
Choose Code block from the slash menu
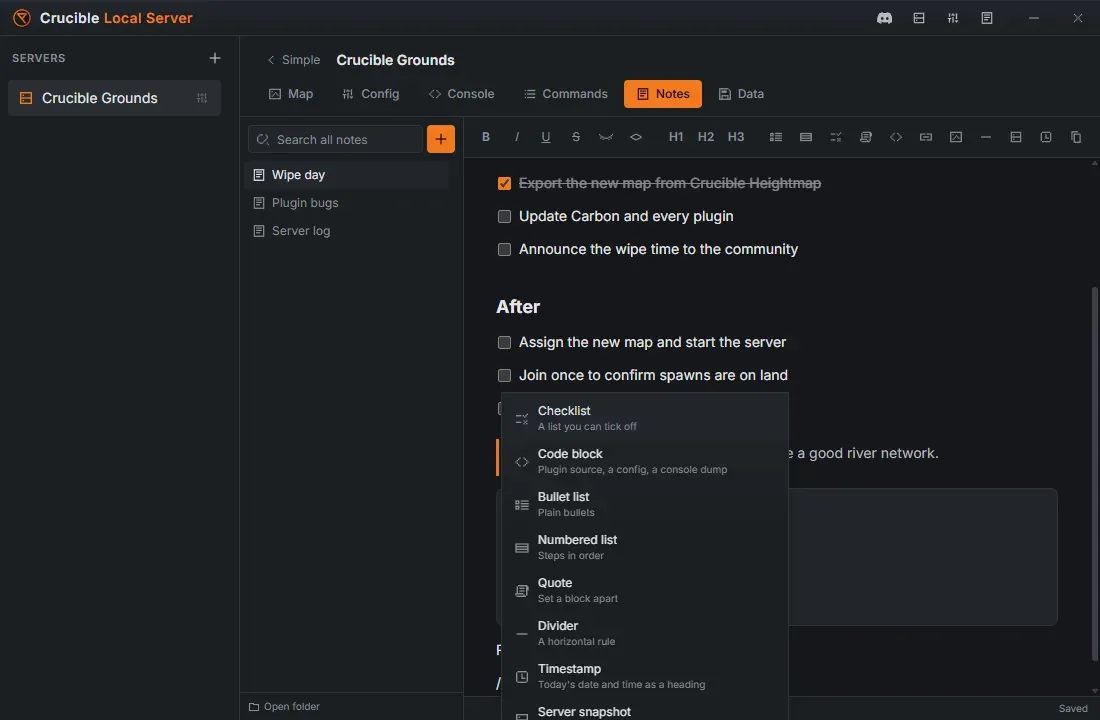coord(645,461)
